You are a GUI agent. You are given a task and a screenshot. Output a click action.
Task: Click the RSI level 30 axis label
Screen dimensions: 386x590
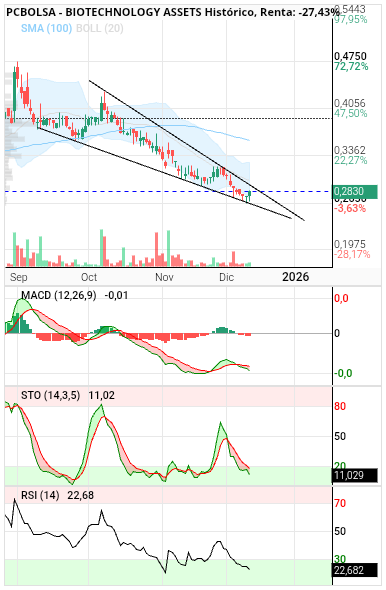pyautogui.click(x=340, y=559)
